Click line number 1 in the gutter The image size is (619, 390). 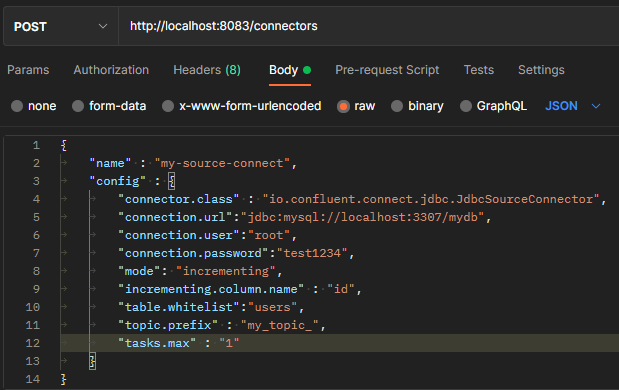coord(36,145)
